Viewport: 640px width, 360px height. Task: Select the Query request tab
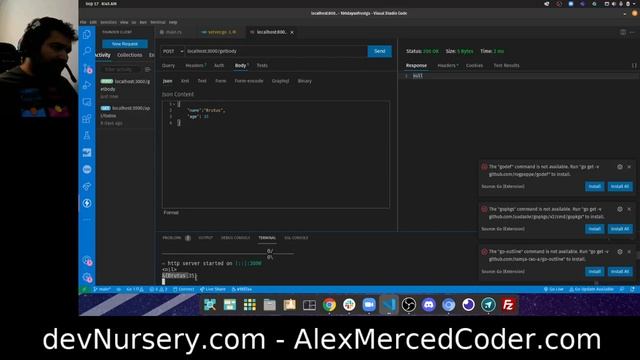(168, 65)
